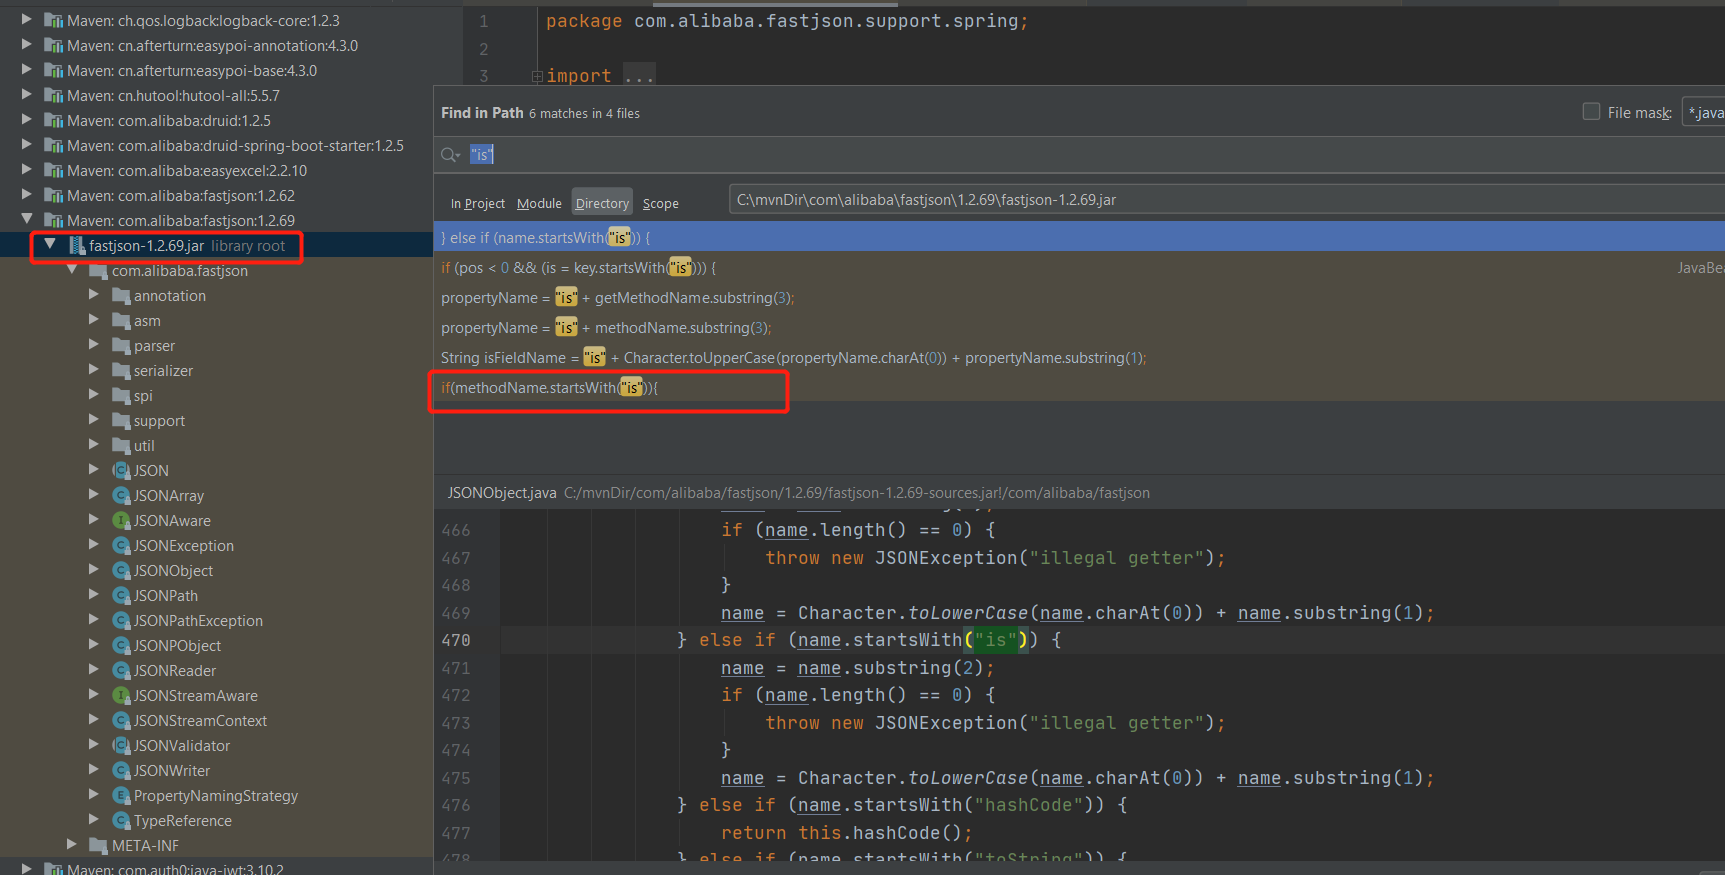Switch to the In Project scope tab
The image size is (1725, 875).
pyautogui.click(x=478, y=203)
